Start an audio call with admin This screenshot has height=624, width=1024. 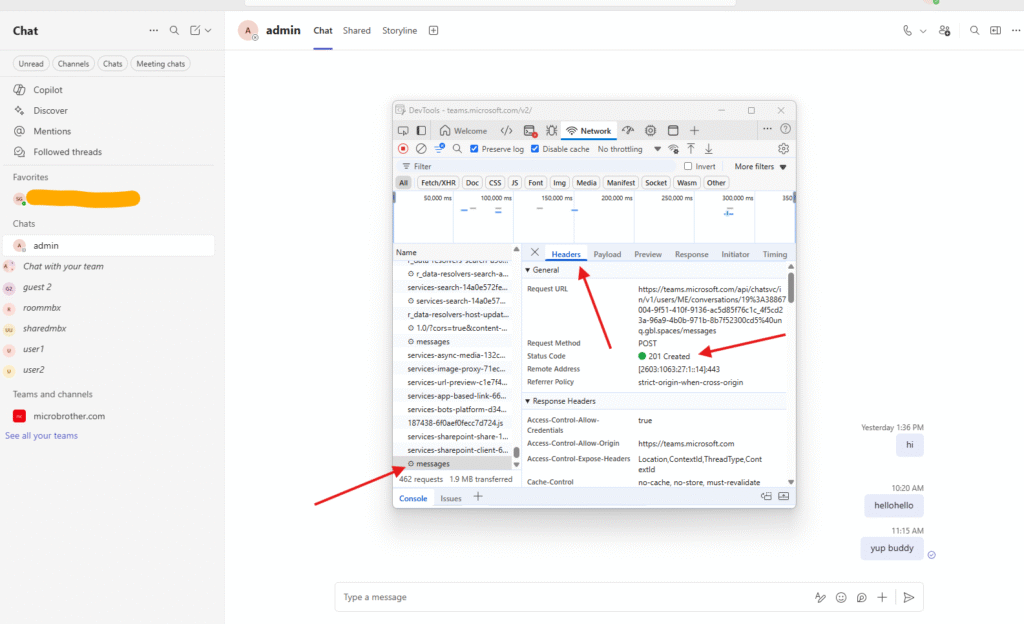click(x=907, y=31)
